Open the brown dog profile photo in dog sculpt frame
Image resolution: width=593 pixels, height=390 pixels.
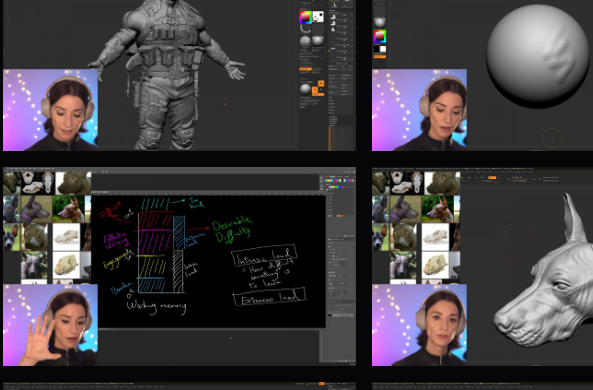pyautogui.click(x=438, y=209)
